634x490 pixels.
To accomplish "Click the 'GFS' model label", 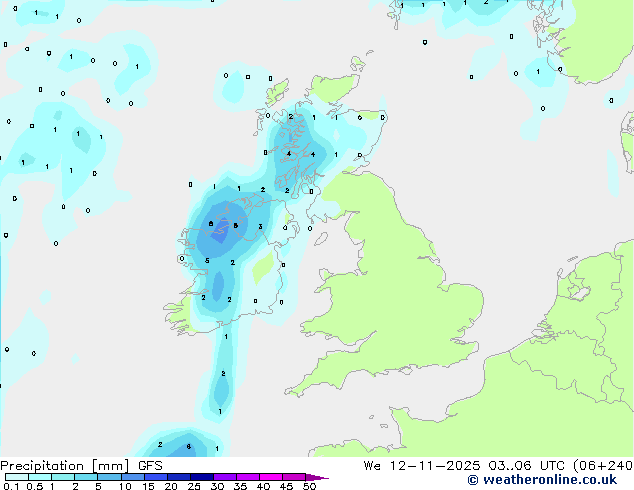I will pos(150,466).
